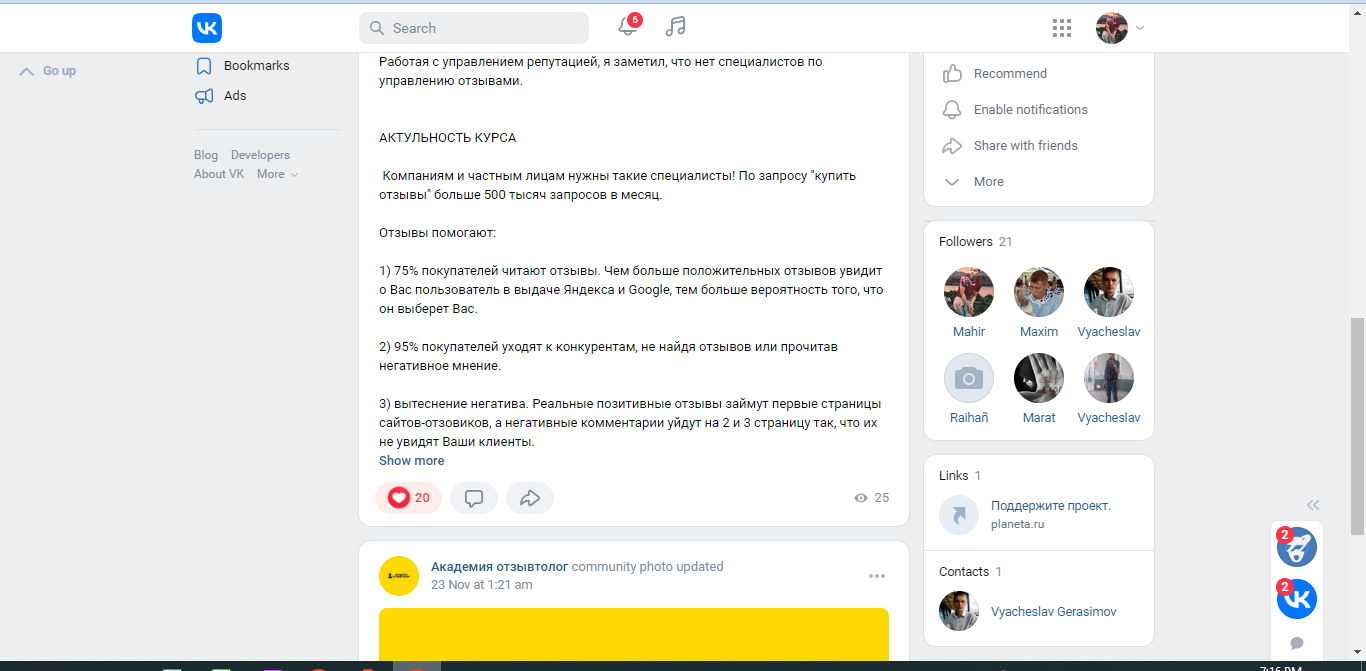The image size is (1366, 671).
Task: Click the Отзывы помогают: text line
Action: coord(437,233)
